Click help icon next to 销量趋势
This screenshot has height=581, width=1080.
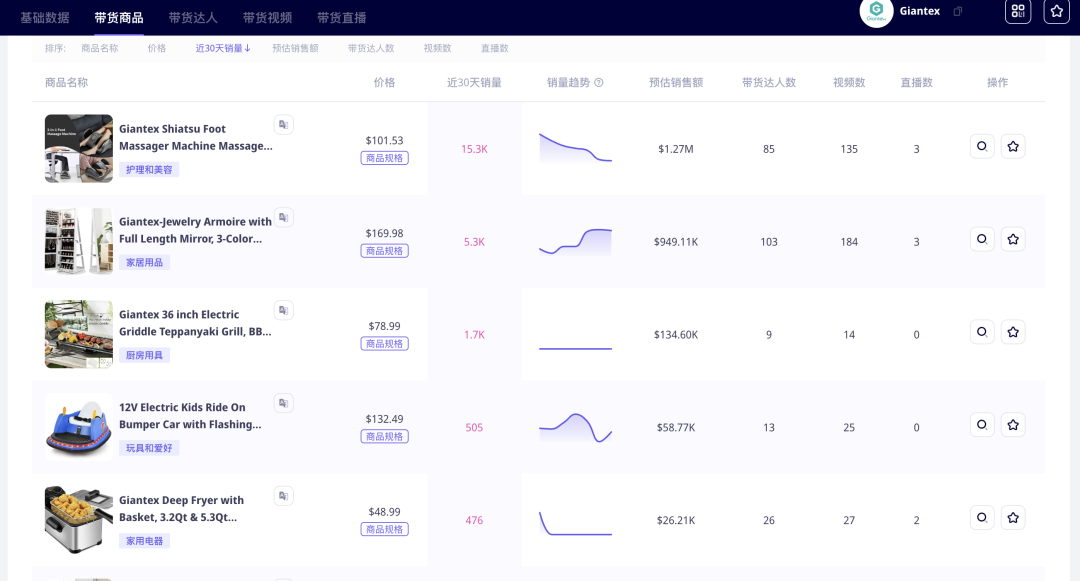pos(599,83)
